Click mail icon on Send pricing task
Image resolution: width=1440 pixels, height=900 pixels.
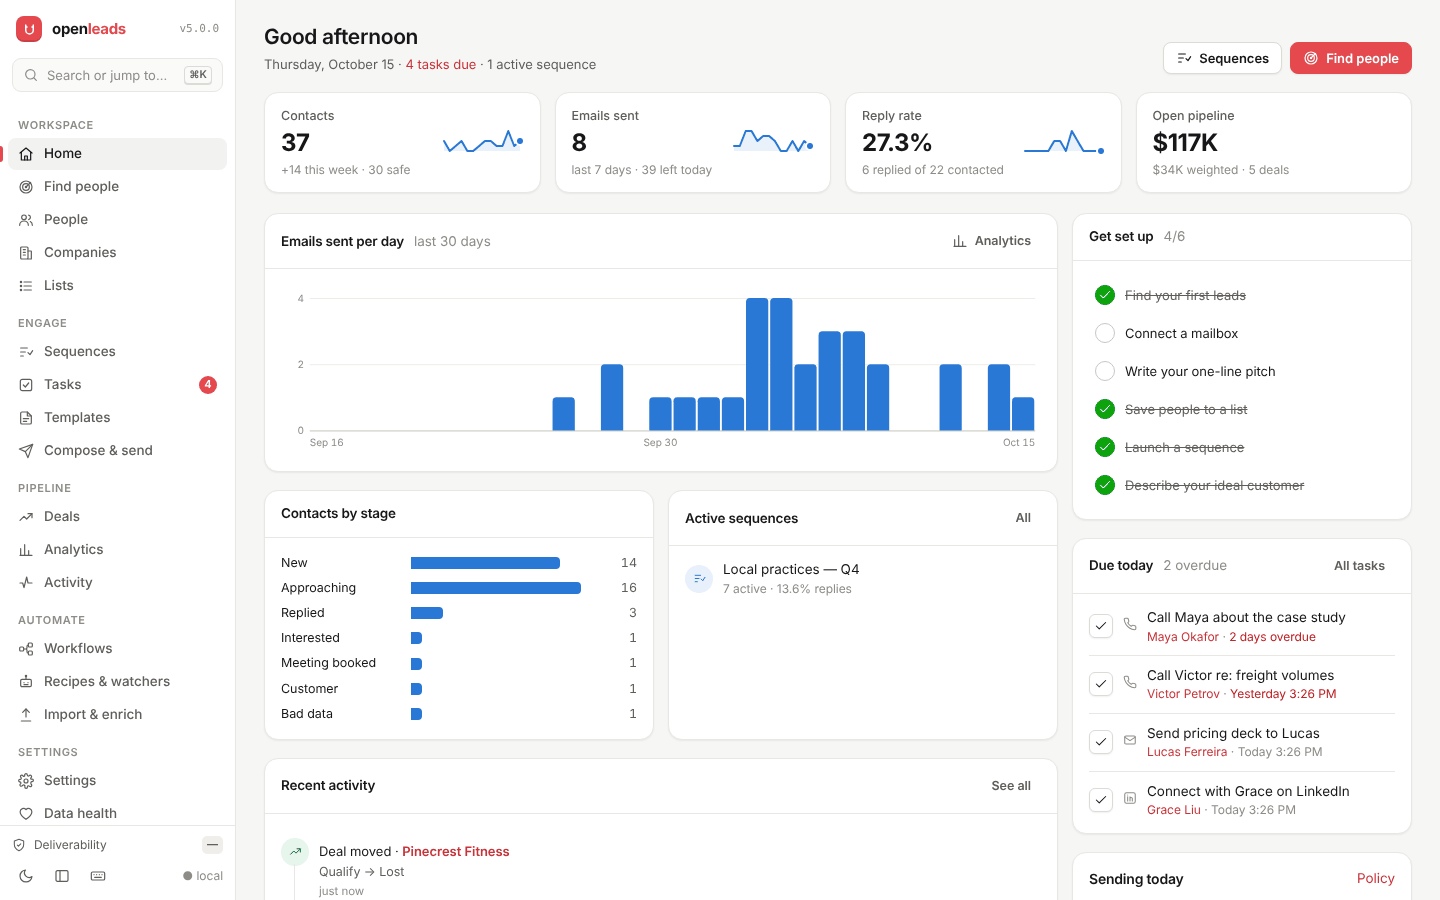point(1130,740)
